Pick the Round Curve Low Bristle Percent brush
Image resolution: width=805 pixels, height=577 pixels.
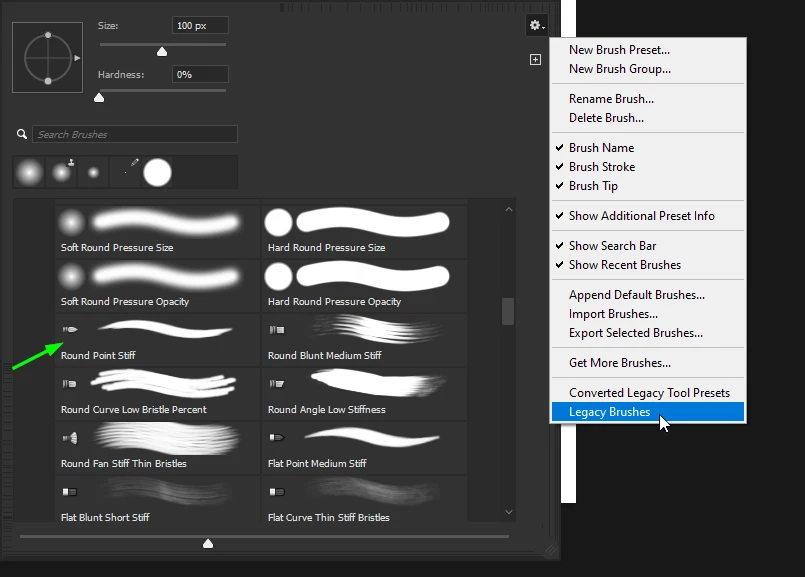click(x=158, y=394)
